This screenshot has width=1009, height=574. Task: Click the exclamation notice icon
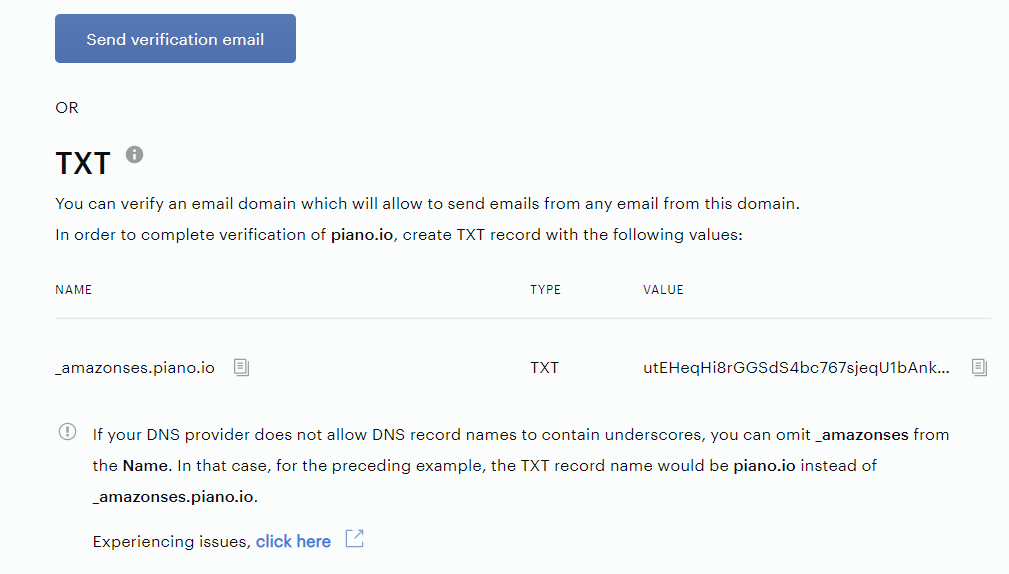pyautogui.click(x=68, y=431)
